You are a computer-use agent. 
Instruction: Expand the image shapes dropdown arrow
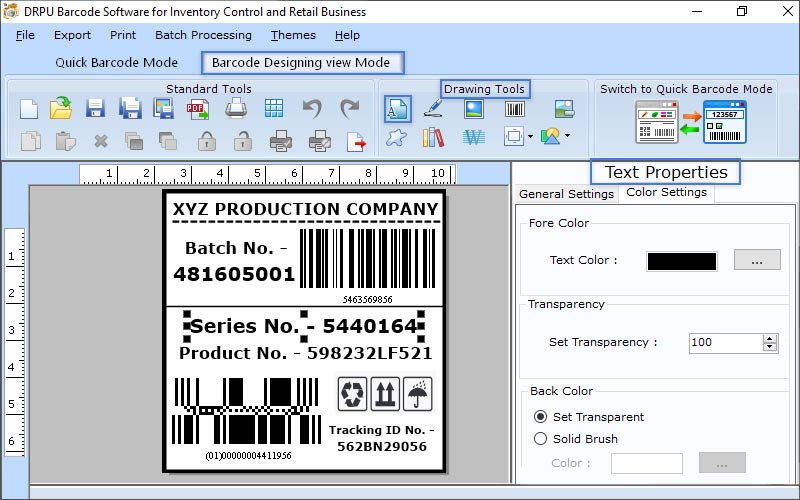click(567, 136)
